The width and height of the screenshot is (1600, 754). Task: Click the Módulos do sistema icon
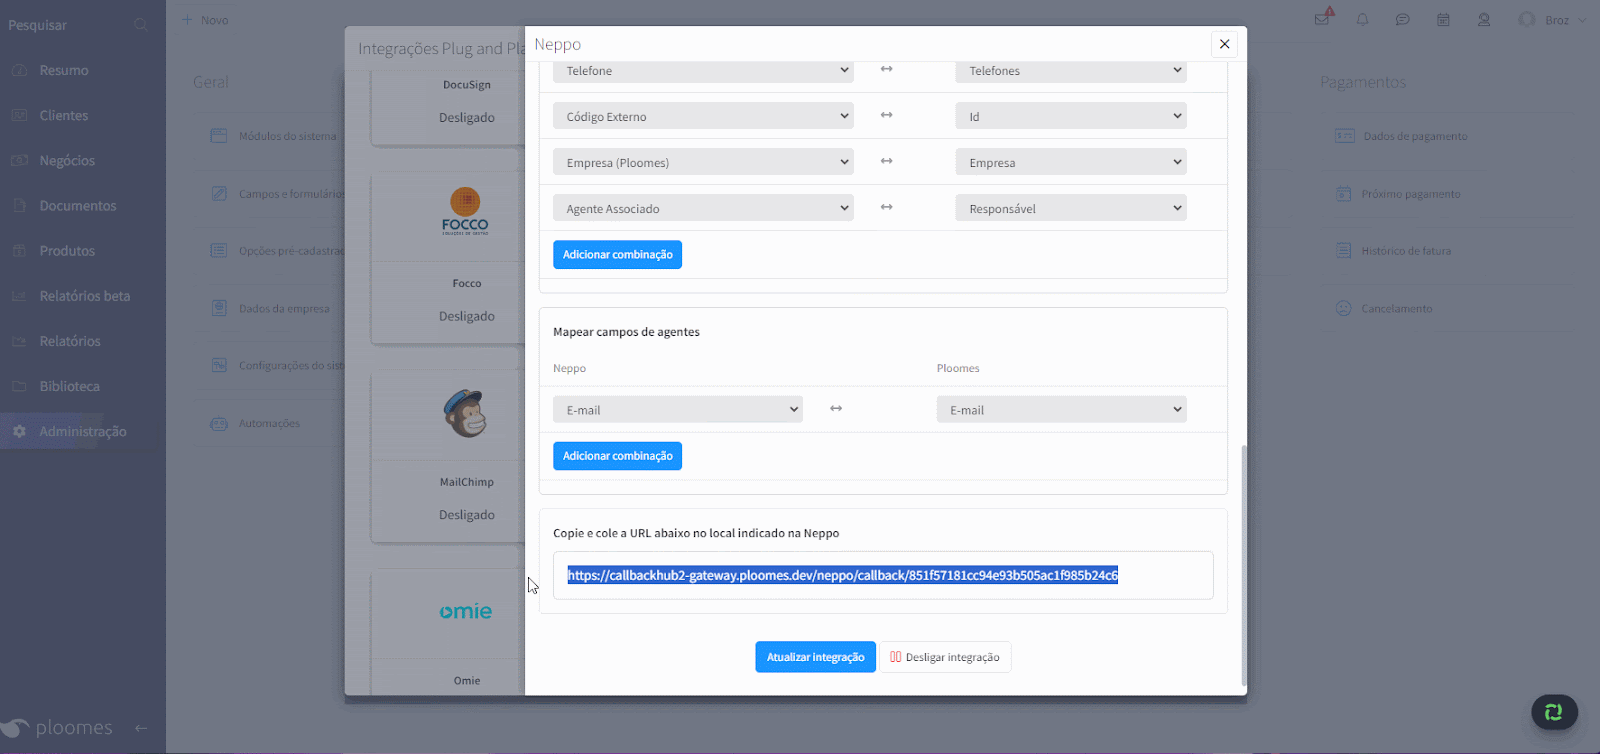coord(219,136)
